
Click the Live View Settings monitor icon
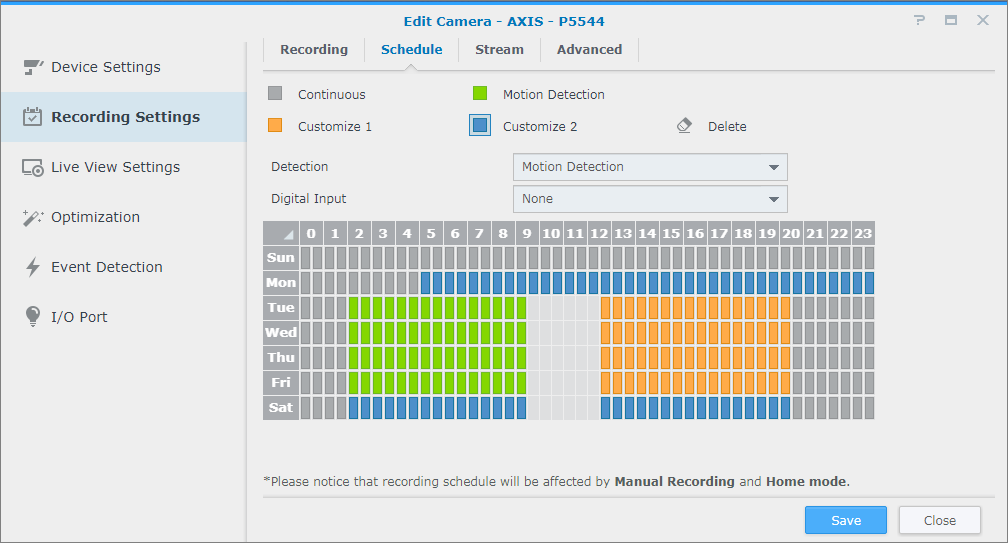[33, 167]
